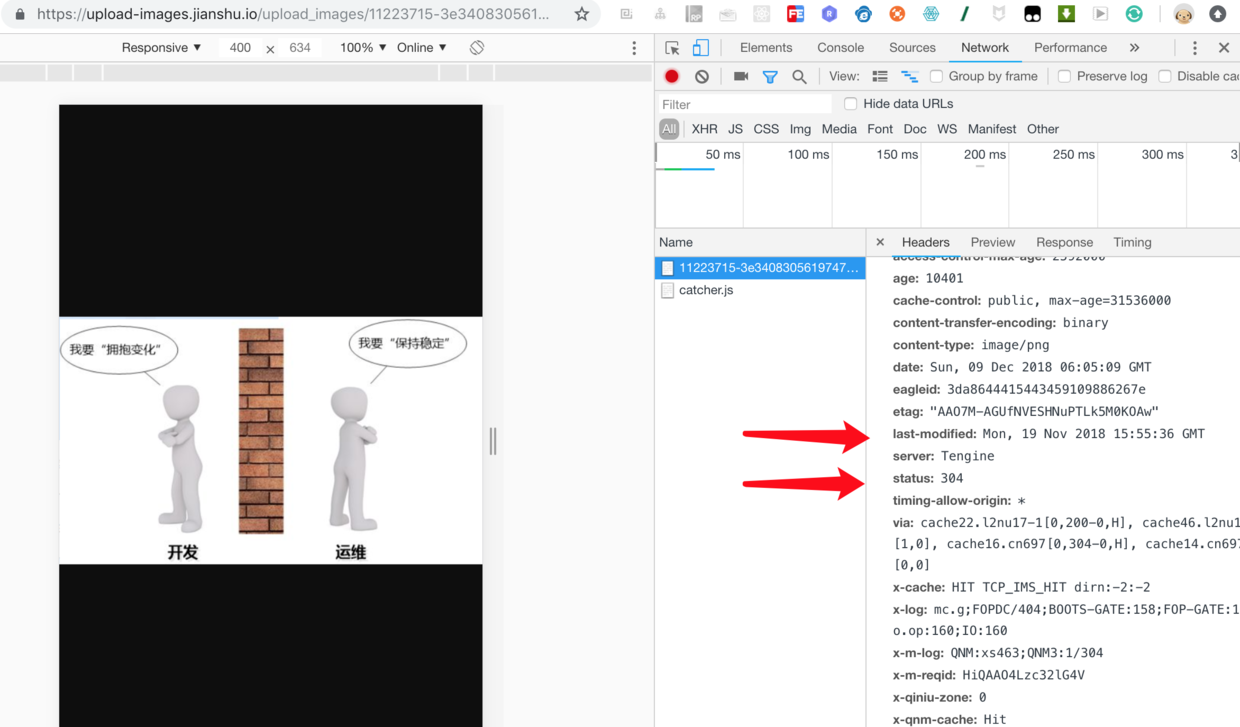Filter requests by Media
This screenshot has width=1240, height=727.
coord(839,129)
